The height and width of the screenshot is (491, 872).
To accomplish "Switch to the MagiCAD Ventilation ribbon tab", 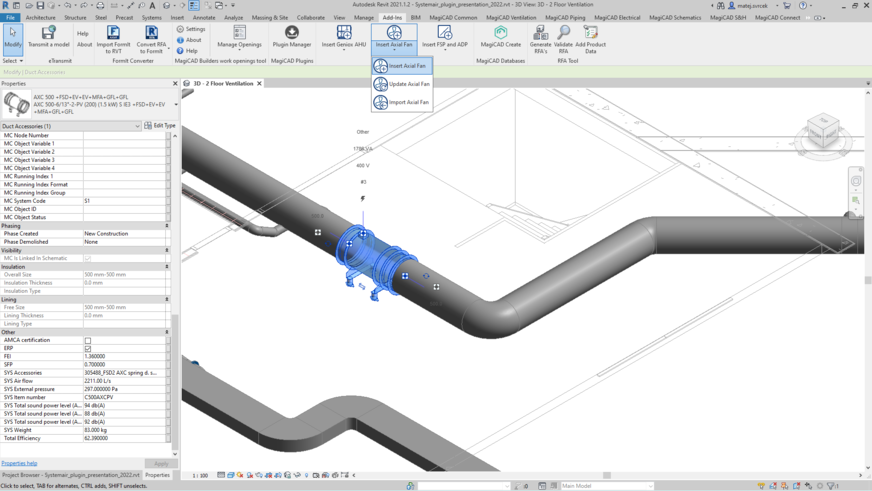I will pyautogui.click(x=511, y=17).
